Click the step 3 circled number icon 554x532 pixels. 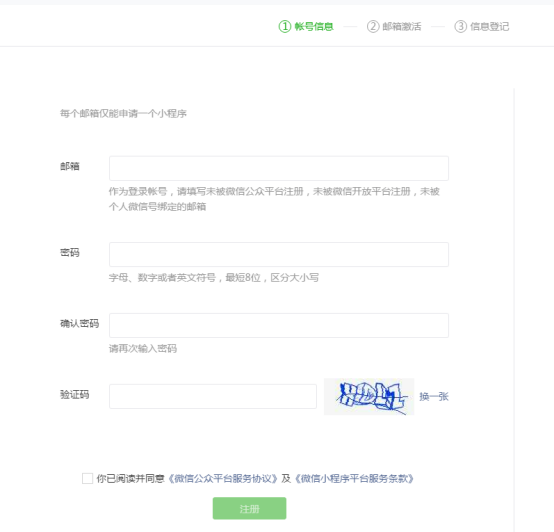[x=461, y=26]
